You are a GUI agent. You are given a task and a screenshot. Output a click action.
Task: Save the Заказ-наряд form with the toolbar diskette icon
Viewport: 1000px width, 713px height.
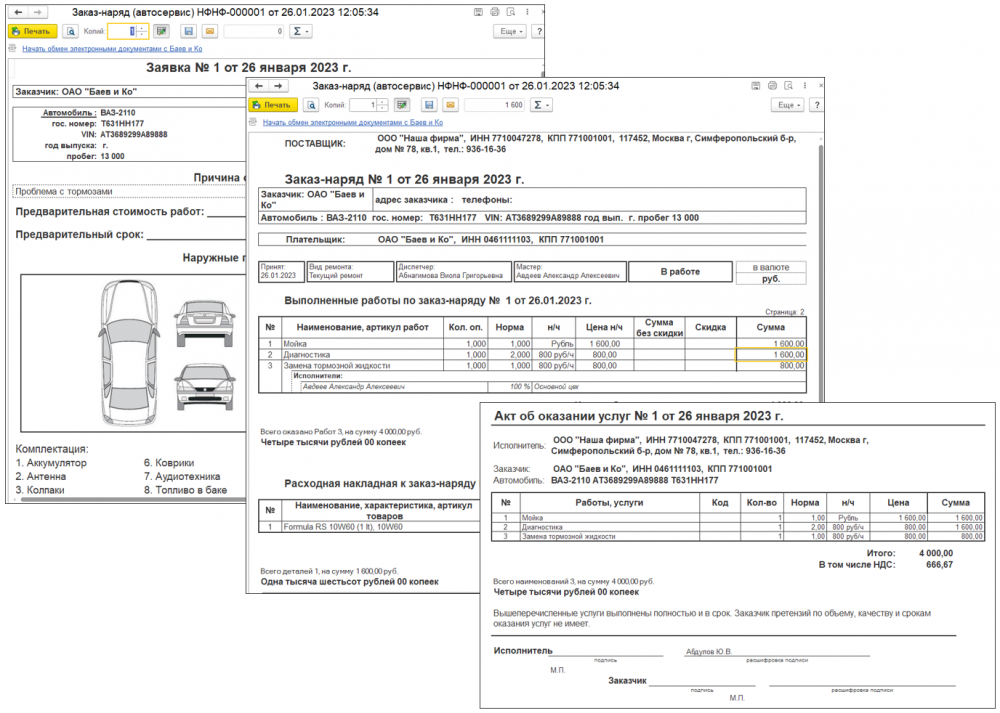coord(429,105)
